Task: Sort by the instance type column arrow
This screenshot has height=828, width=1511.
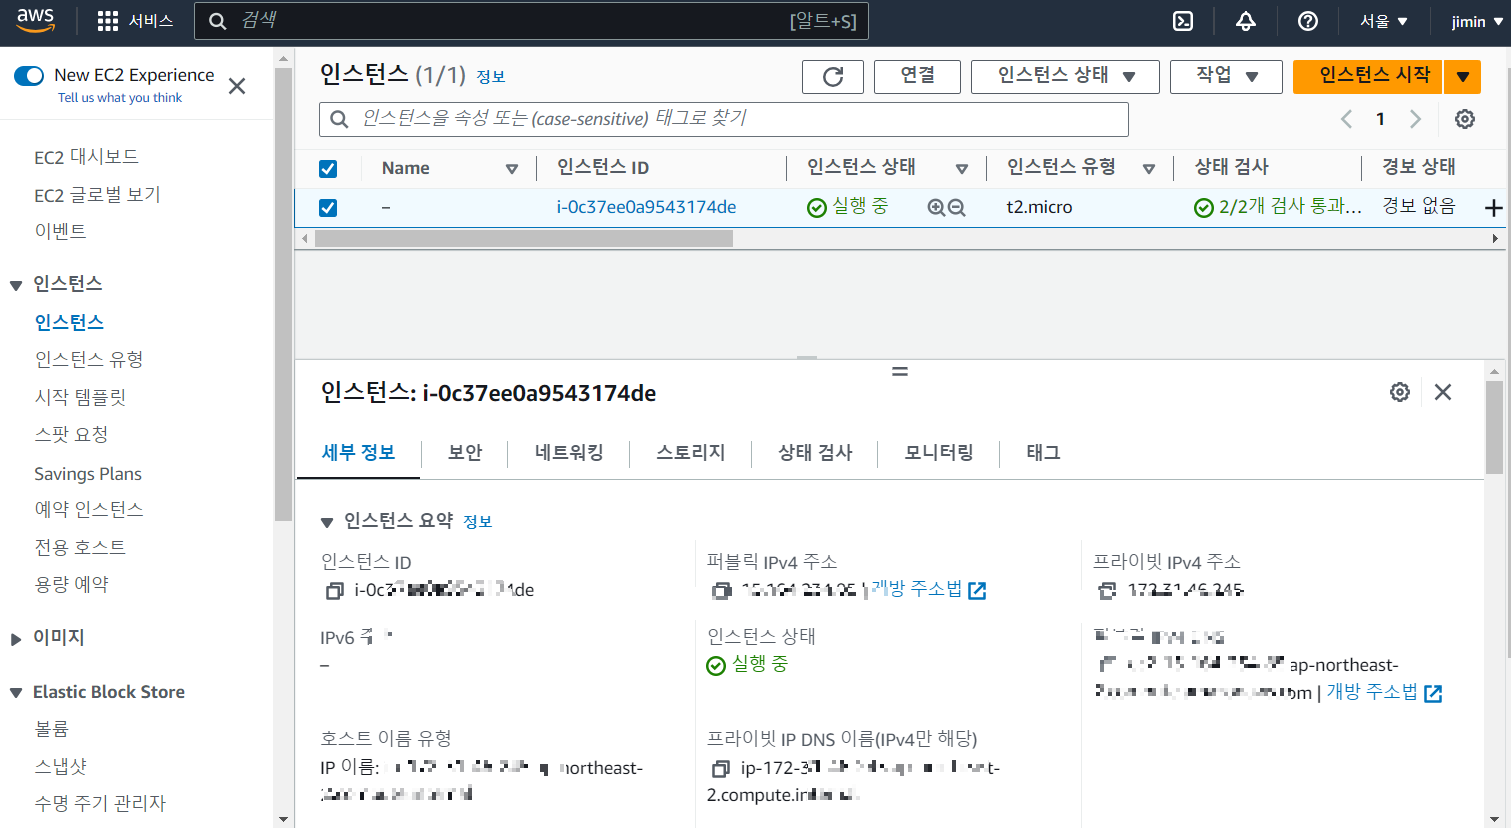Action: pyautogui.click(x=1149, y=169)
